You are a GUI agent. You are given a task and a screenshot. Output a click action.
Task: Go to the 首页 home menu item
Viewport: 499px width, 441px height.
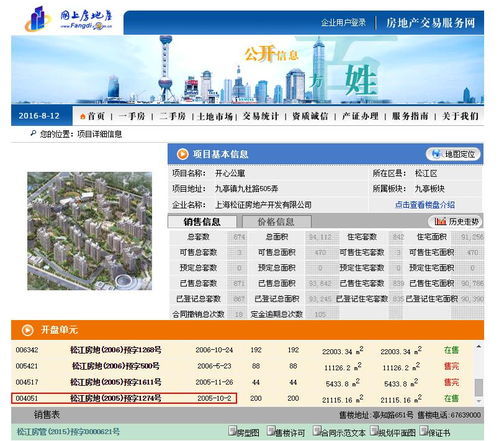point(96,116)
